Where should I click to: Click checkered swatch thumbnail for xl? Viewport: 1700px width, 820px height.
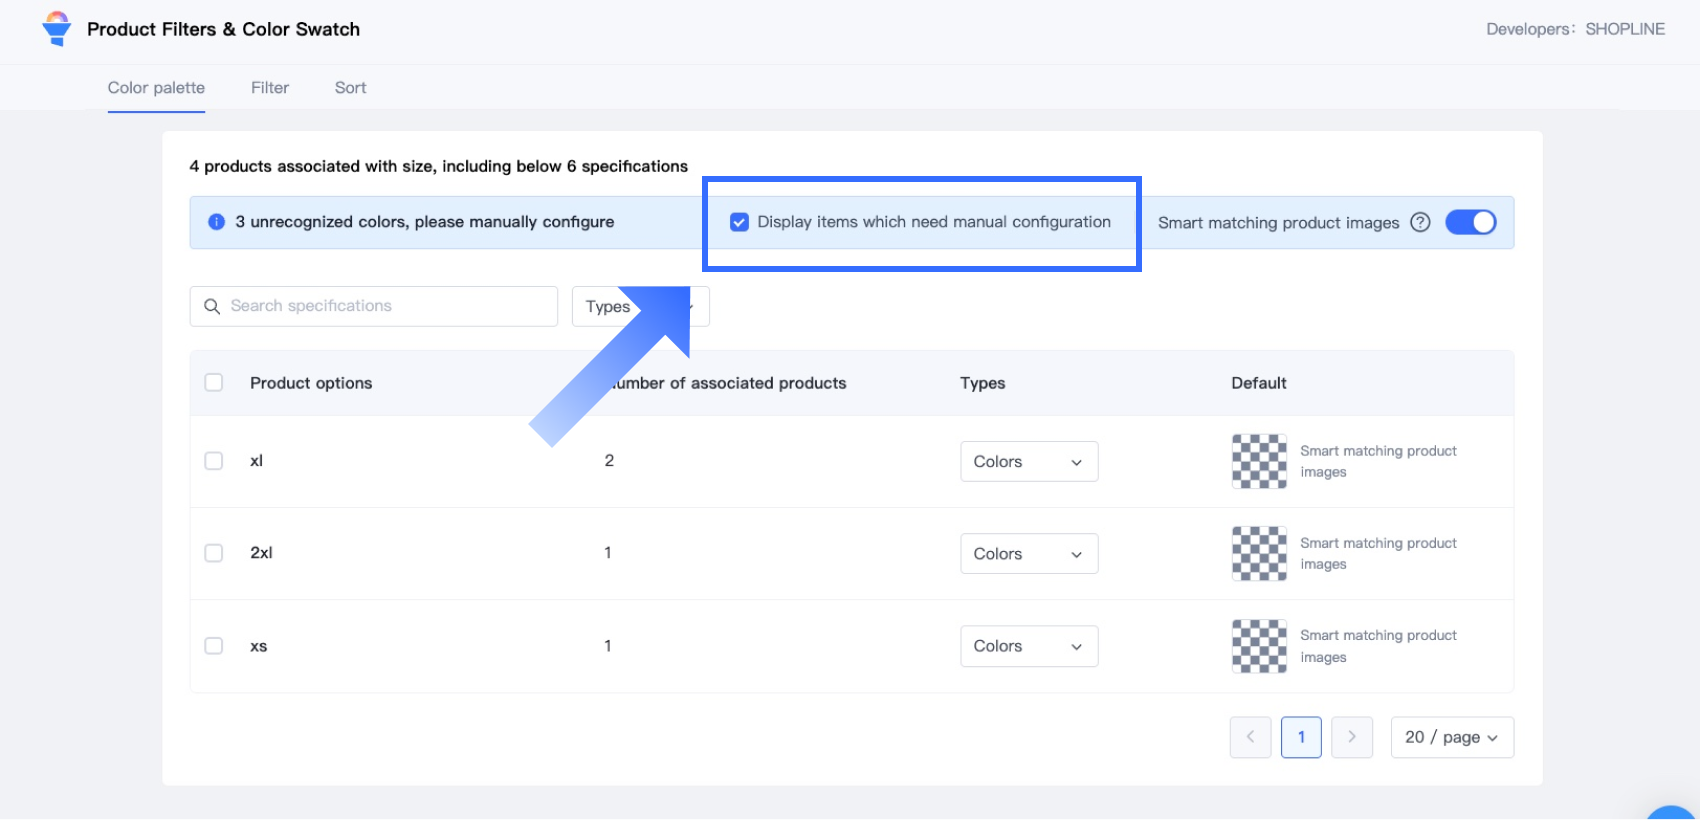point(1259,461)
